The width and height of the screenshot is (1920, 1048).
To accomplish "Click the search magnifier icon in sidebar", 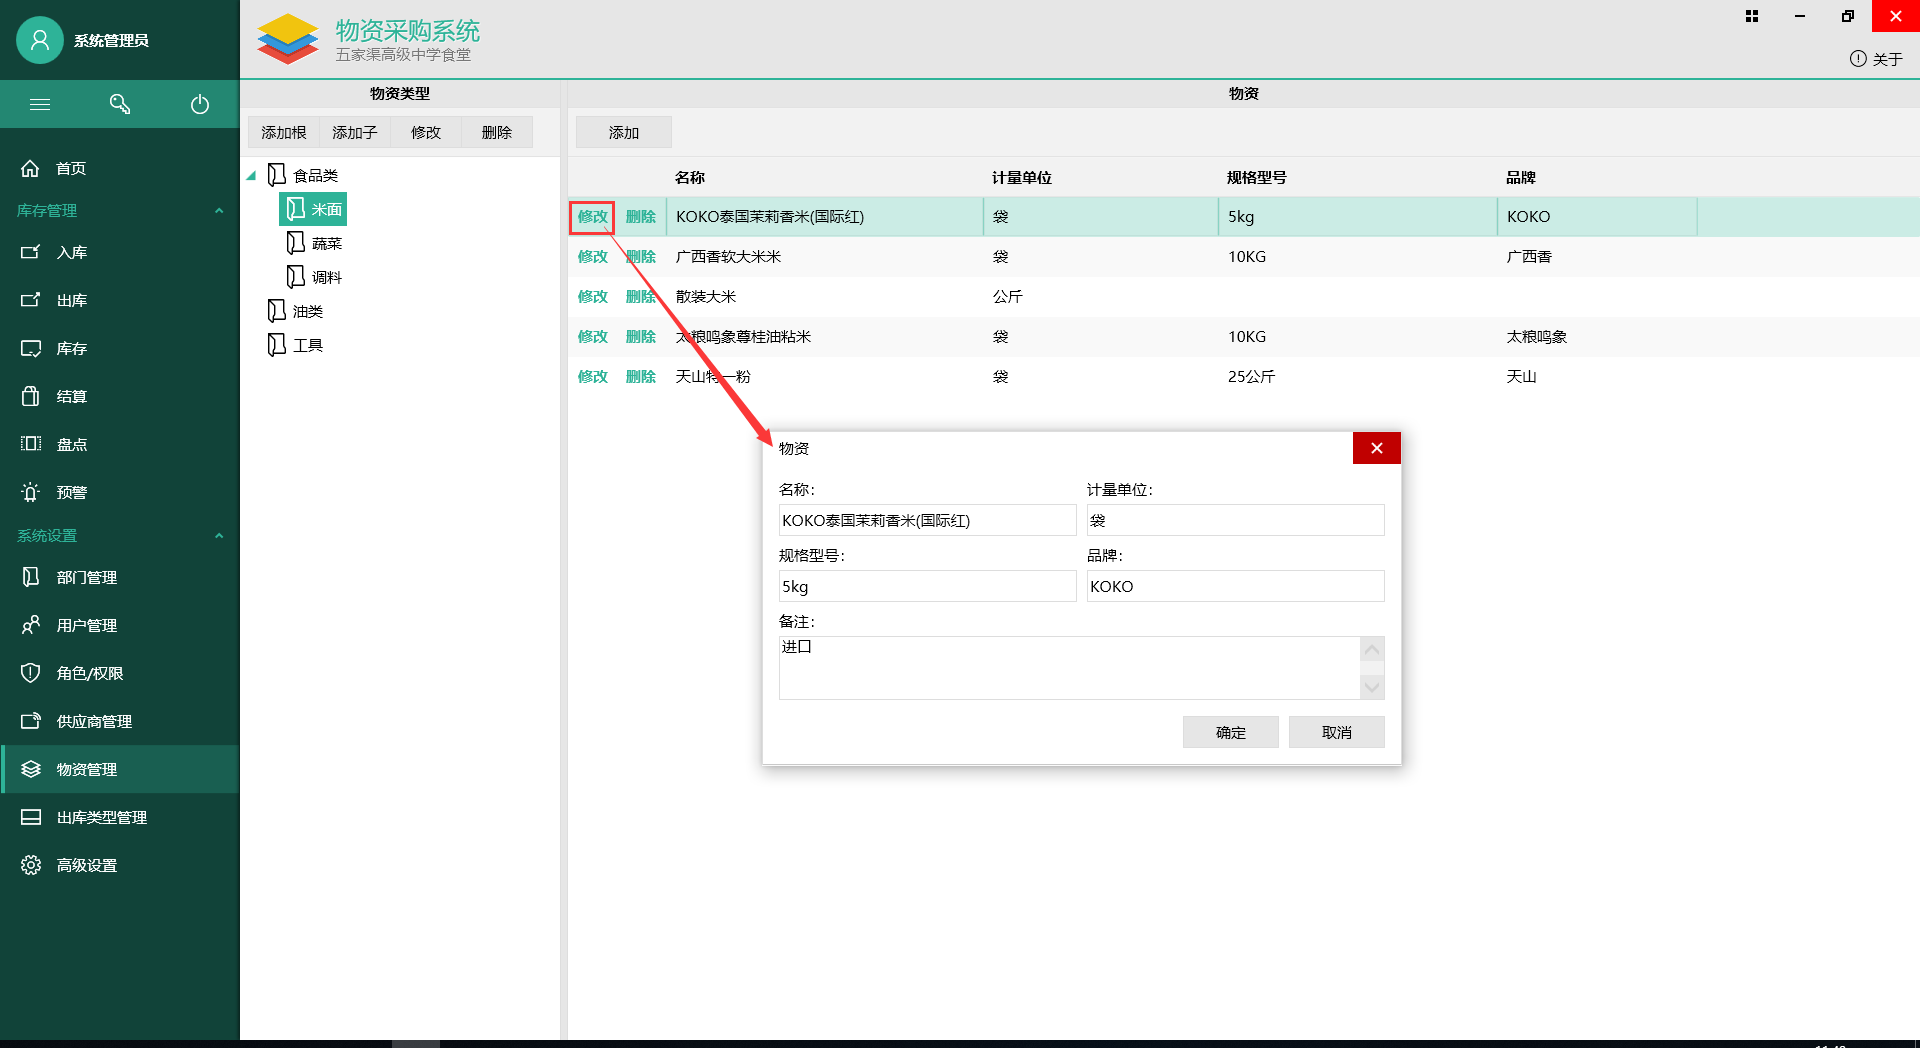I will 120,104.
